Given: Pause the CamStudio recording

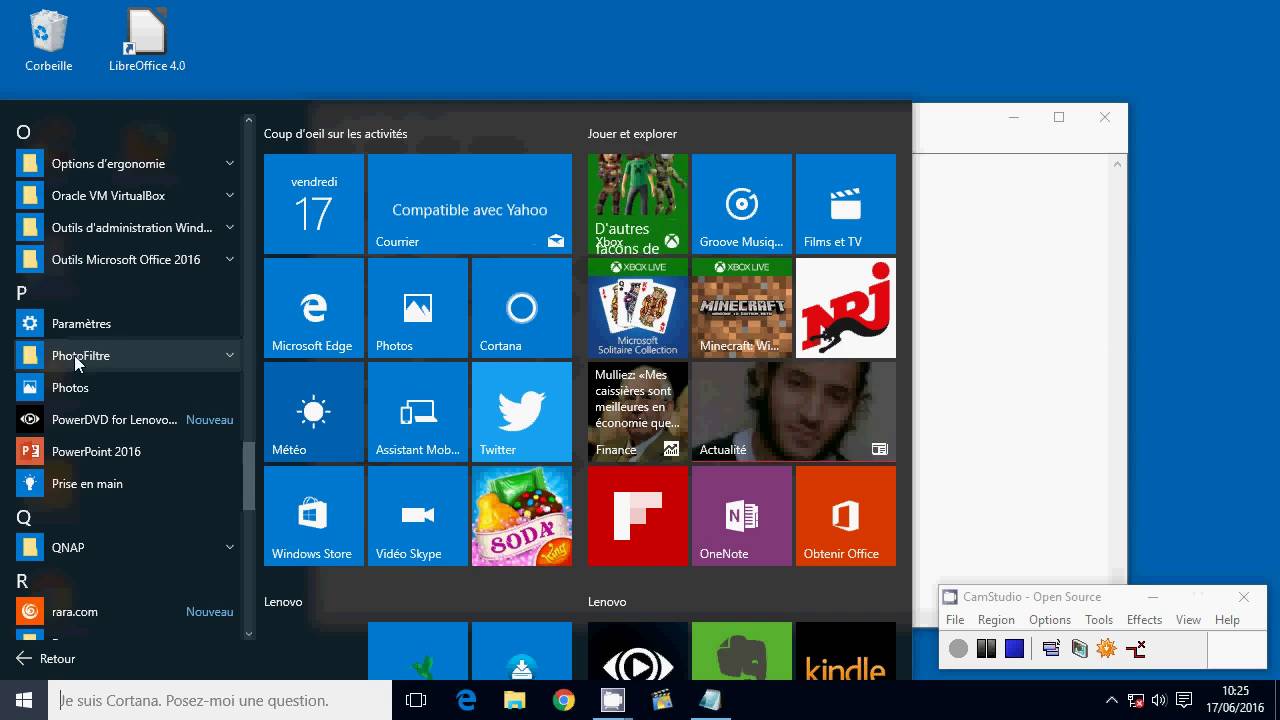Looking at the screenshot, I should pyautogui.click(x=986, y=649).
